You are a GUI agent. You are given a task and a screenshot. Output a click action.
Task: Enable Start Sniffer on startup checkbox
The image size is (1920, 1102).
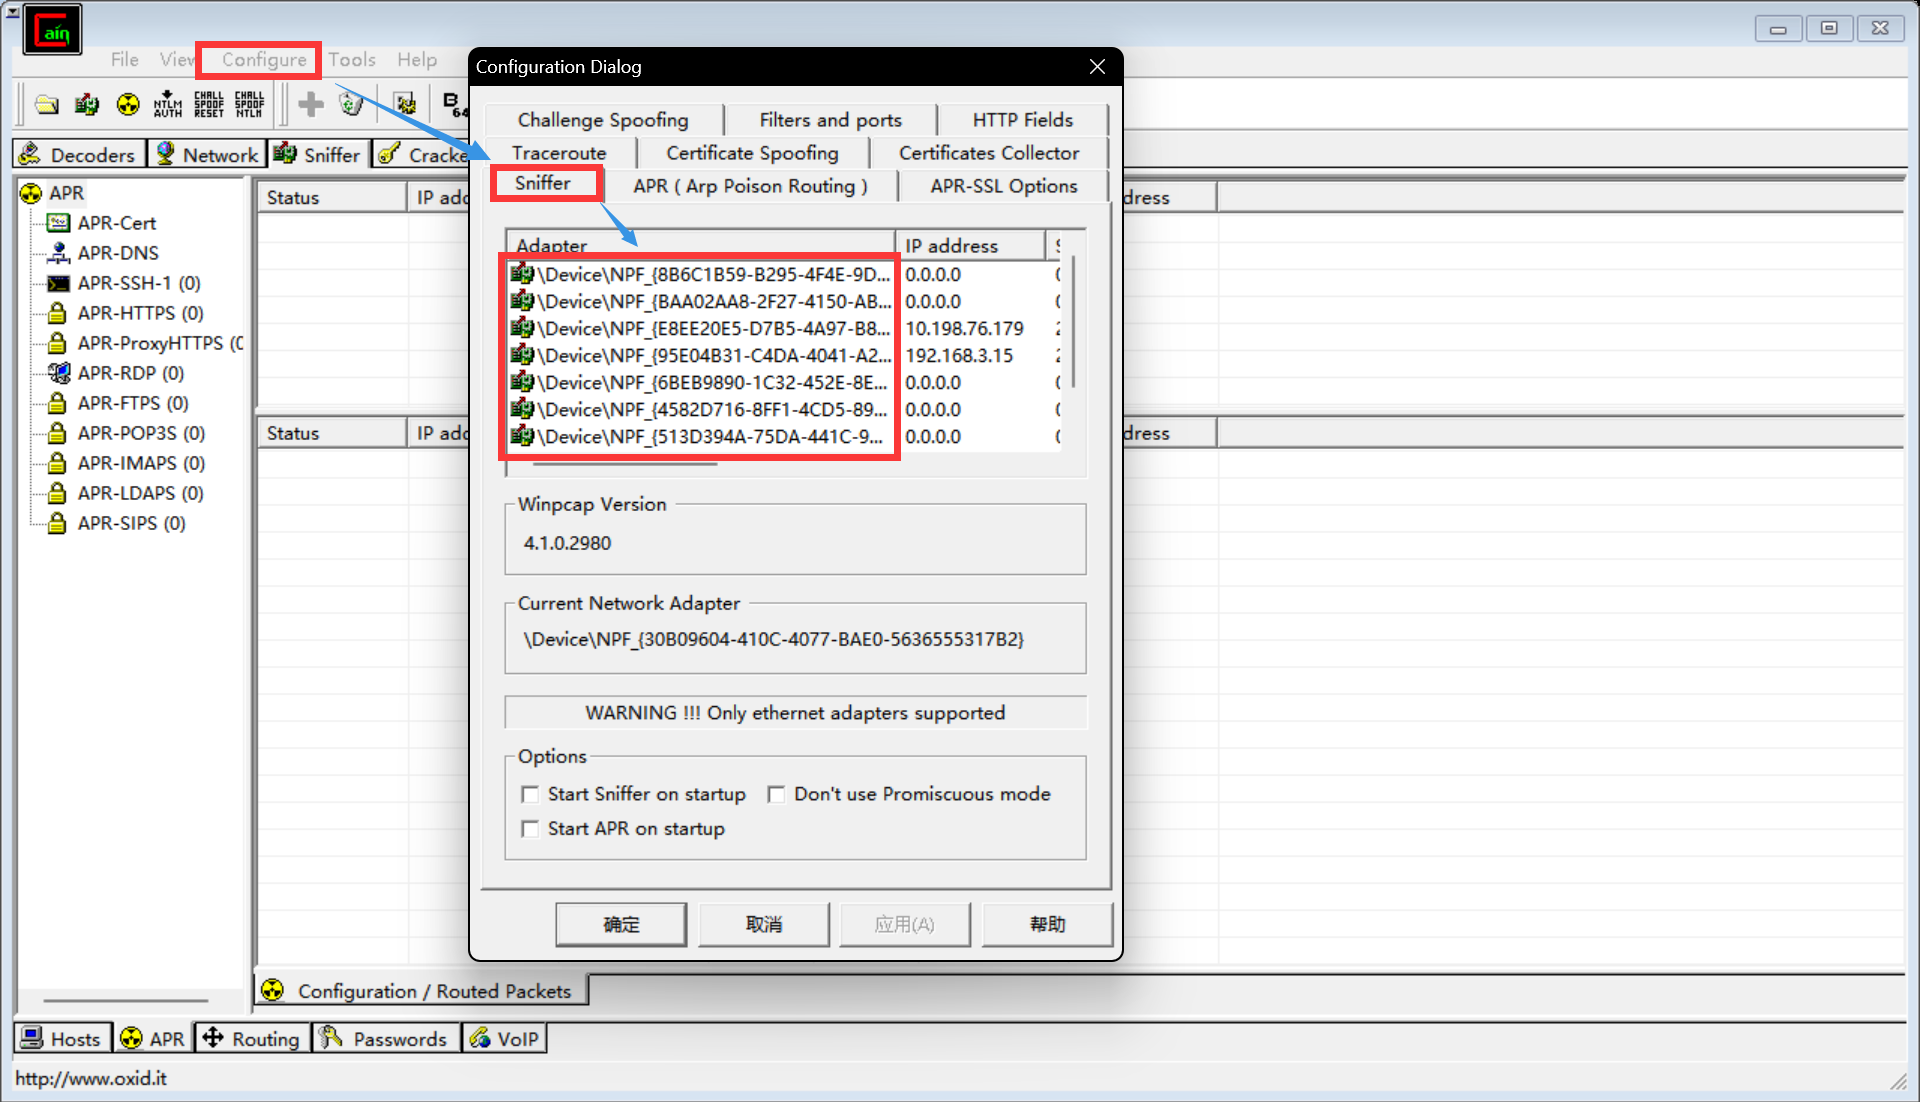(531, 794)
